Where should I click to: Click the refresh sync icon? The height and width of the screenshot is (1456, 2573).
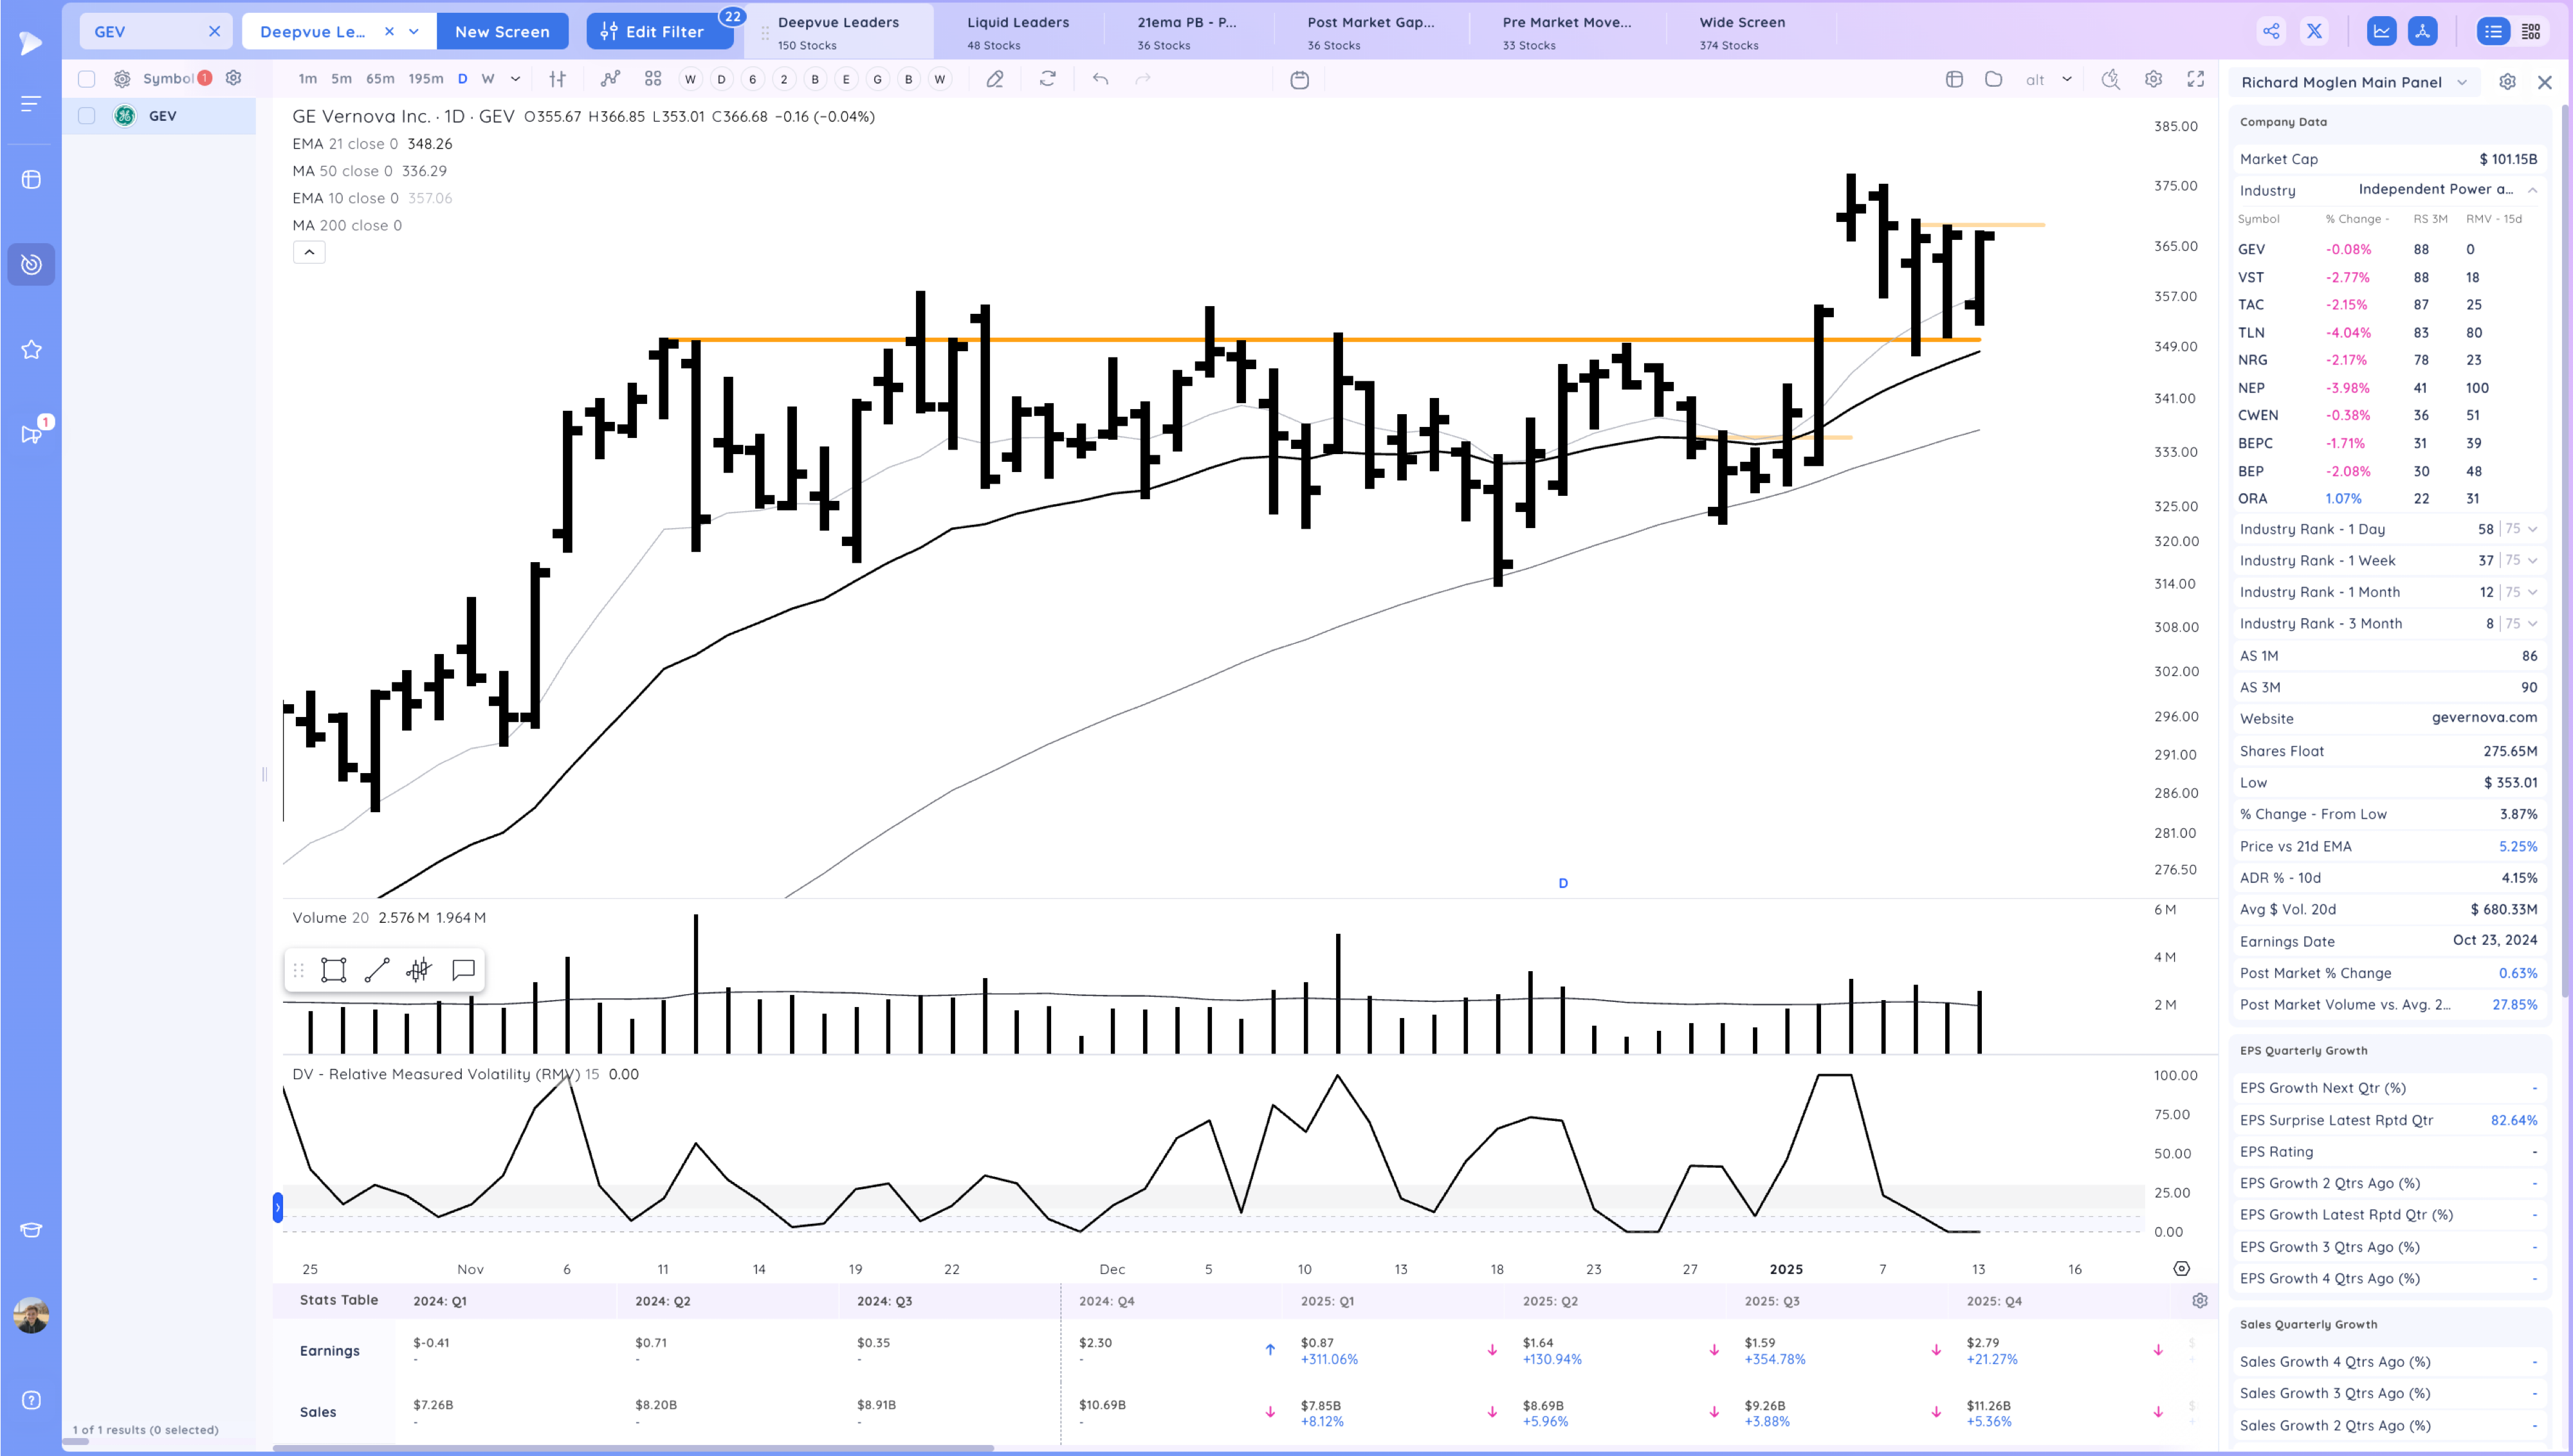[x=1047, y=79]
